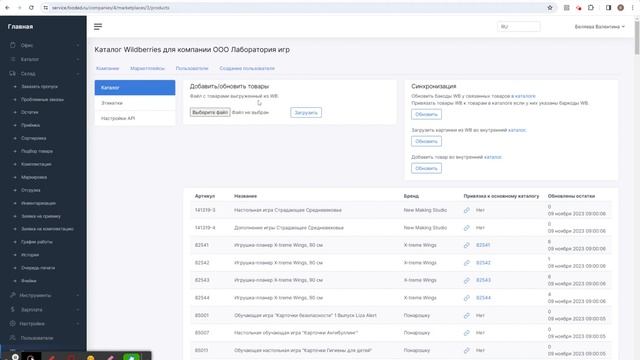
Task: Click Обновить under load pictures text
Action: click(426, 141)
